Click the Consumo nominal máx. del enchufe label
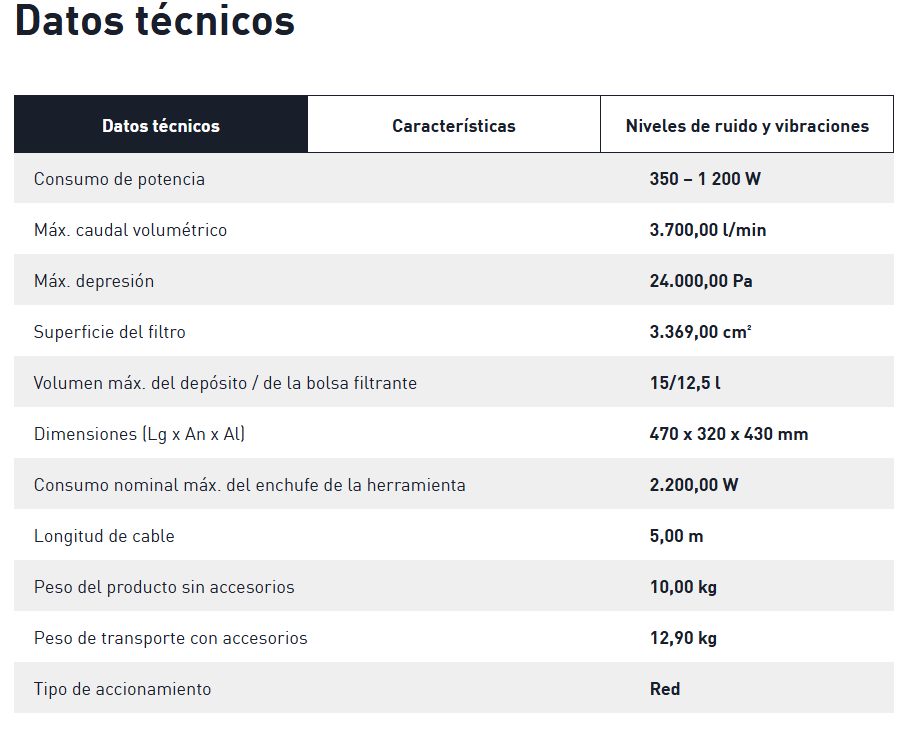914x739 pixels. click(x=249, y=485)
